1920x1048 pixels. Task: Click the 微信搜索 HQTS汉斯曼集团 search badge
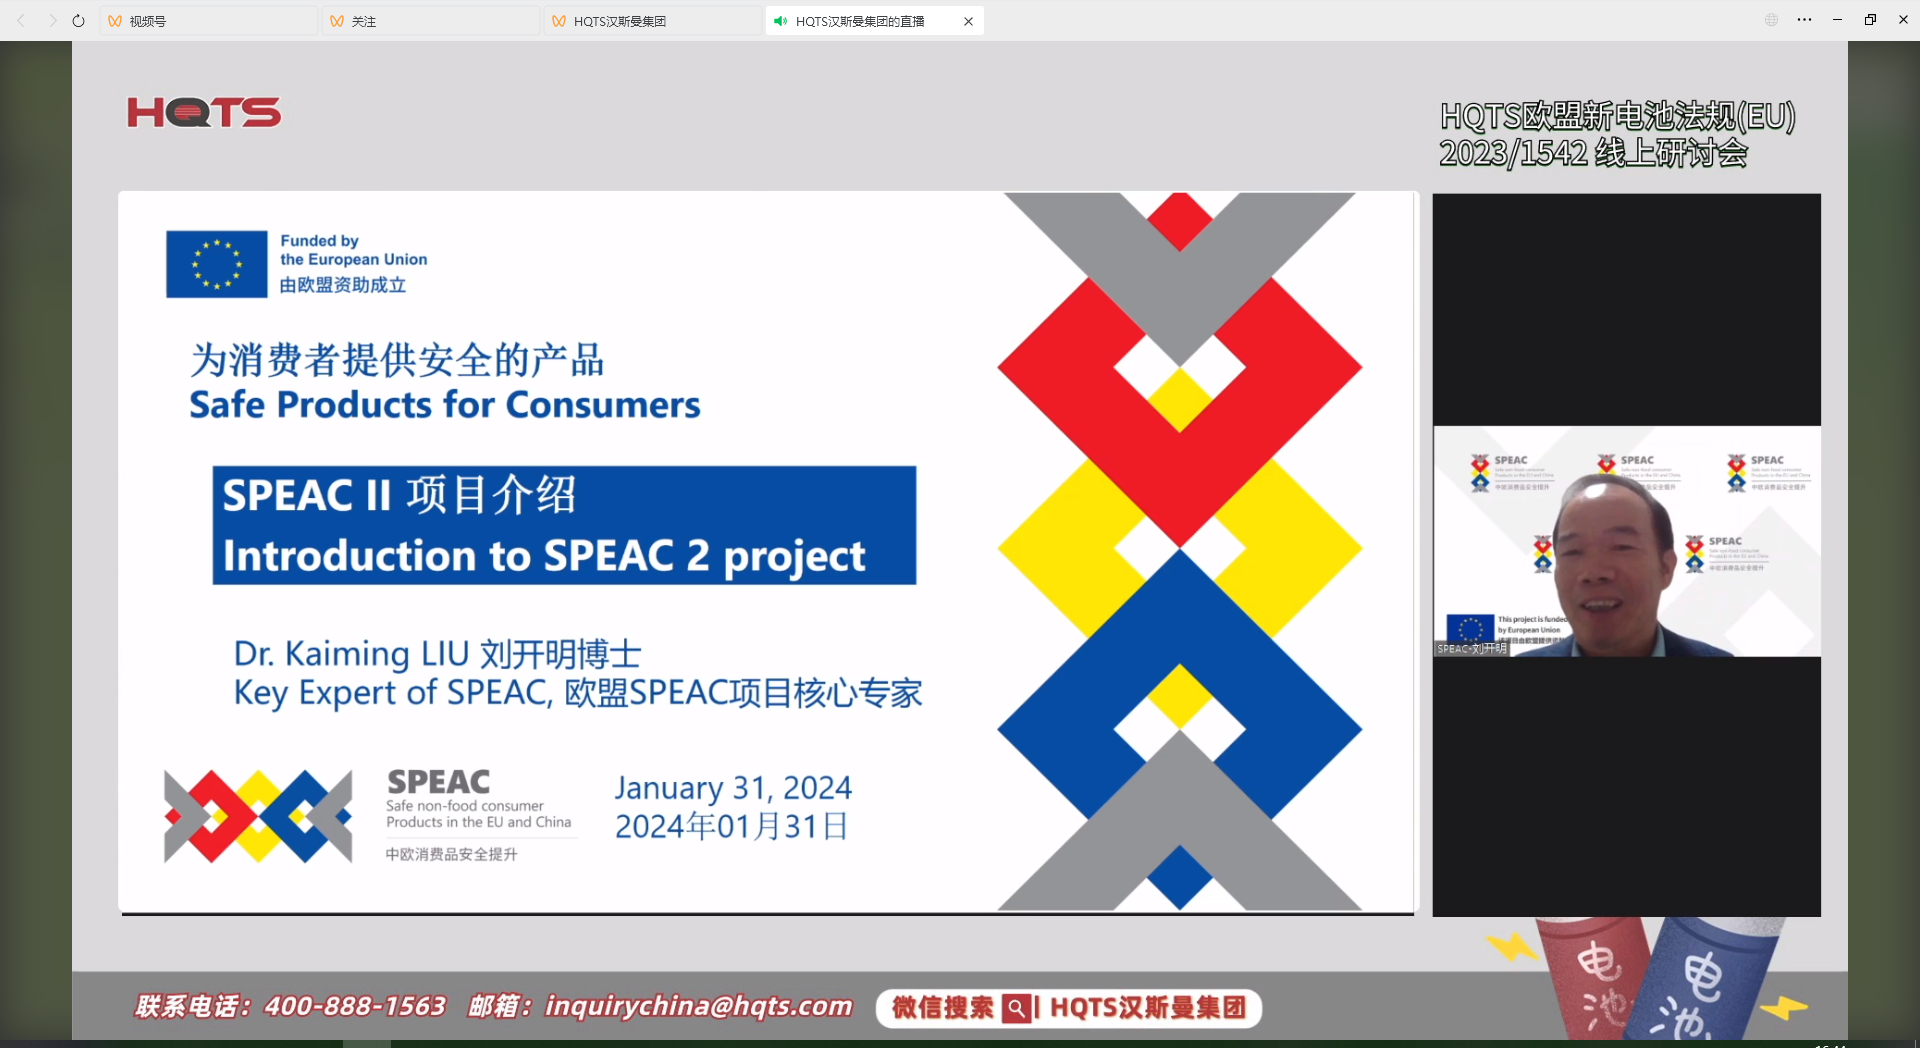tap(1068, 1008)
